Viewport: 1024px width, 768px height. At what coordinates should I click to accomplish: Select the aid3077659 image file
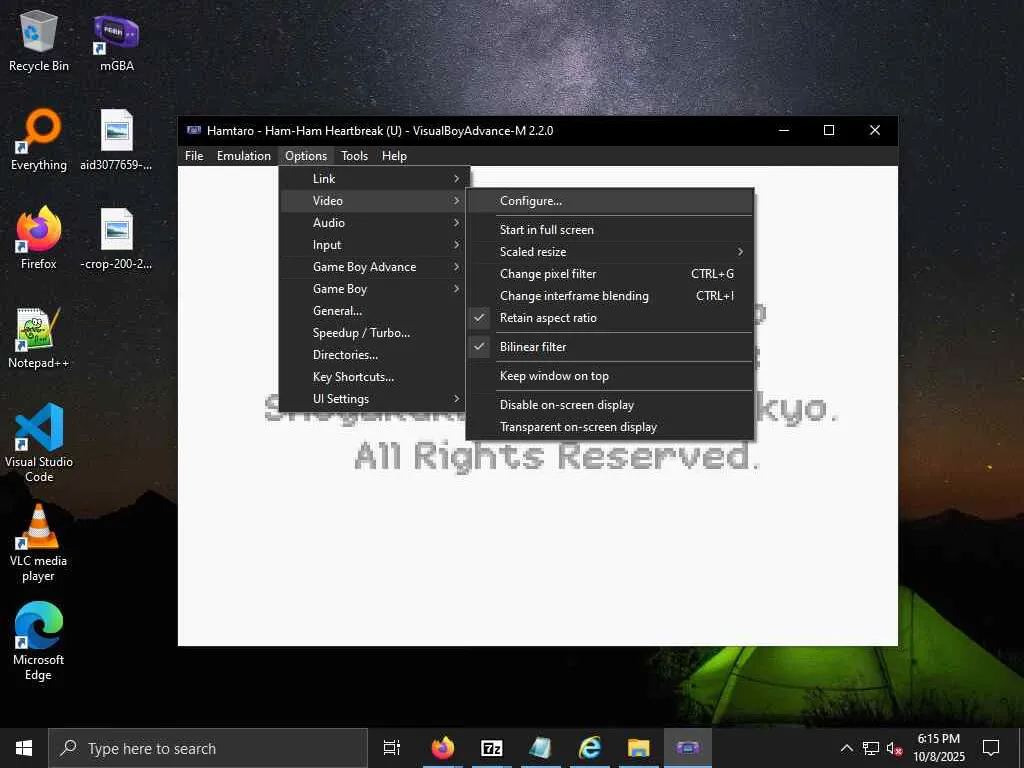pyautogui.click(x=116, y=140)
